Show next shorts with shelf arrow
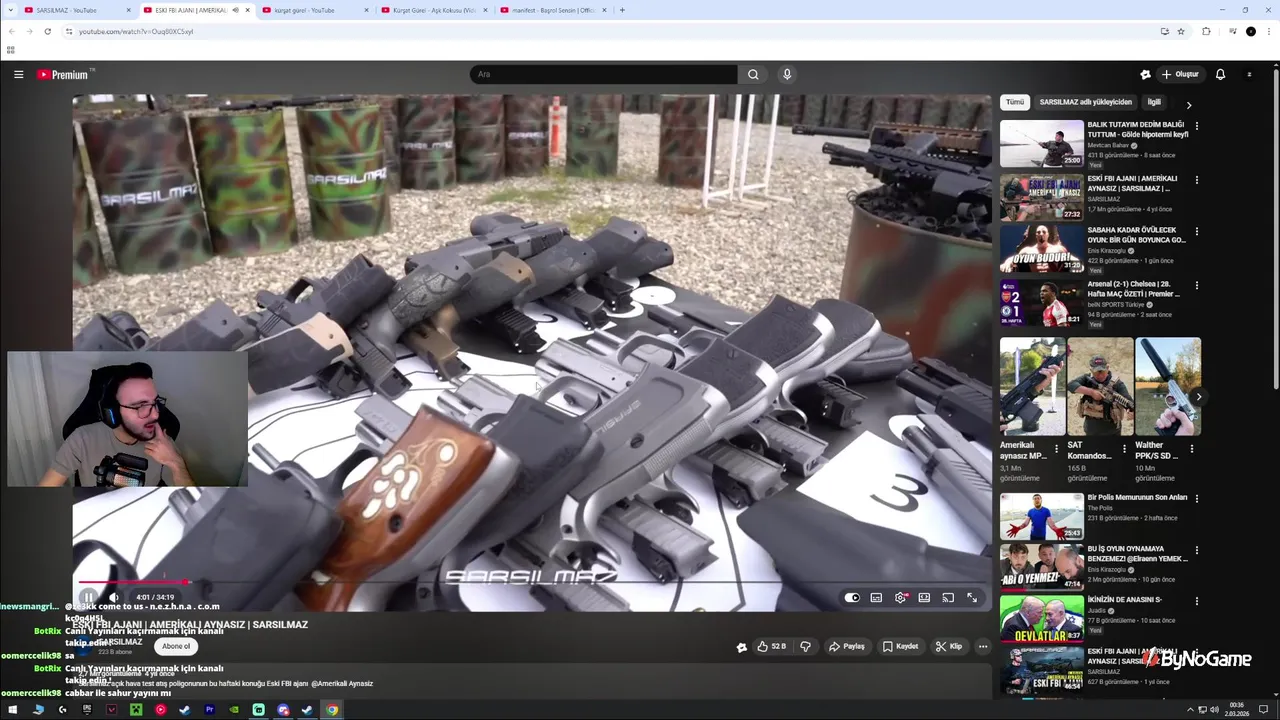Image resolution: width=1280 pixels, height=720 pixels. click(x=1198, y=397)
